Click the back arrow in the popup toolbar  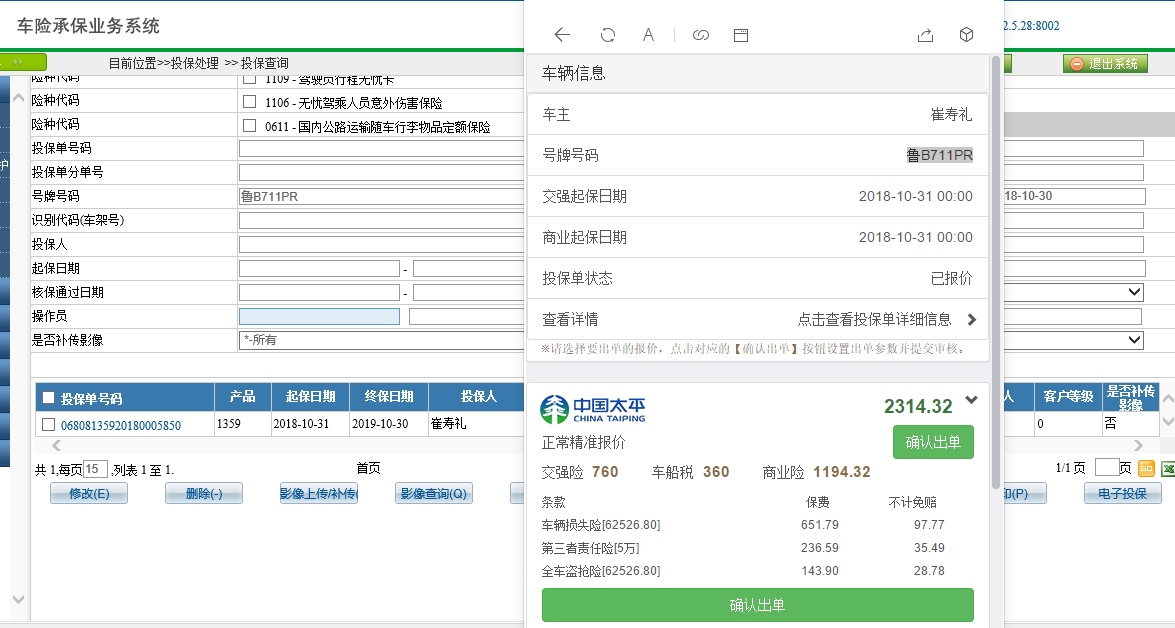562,35
